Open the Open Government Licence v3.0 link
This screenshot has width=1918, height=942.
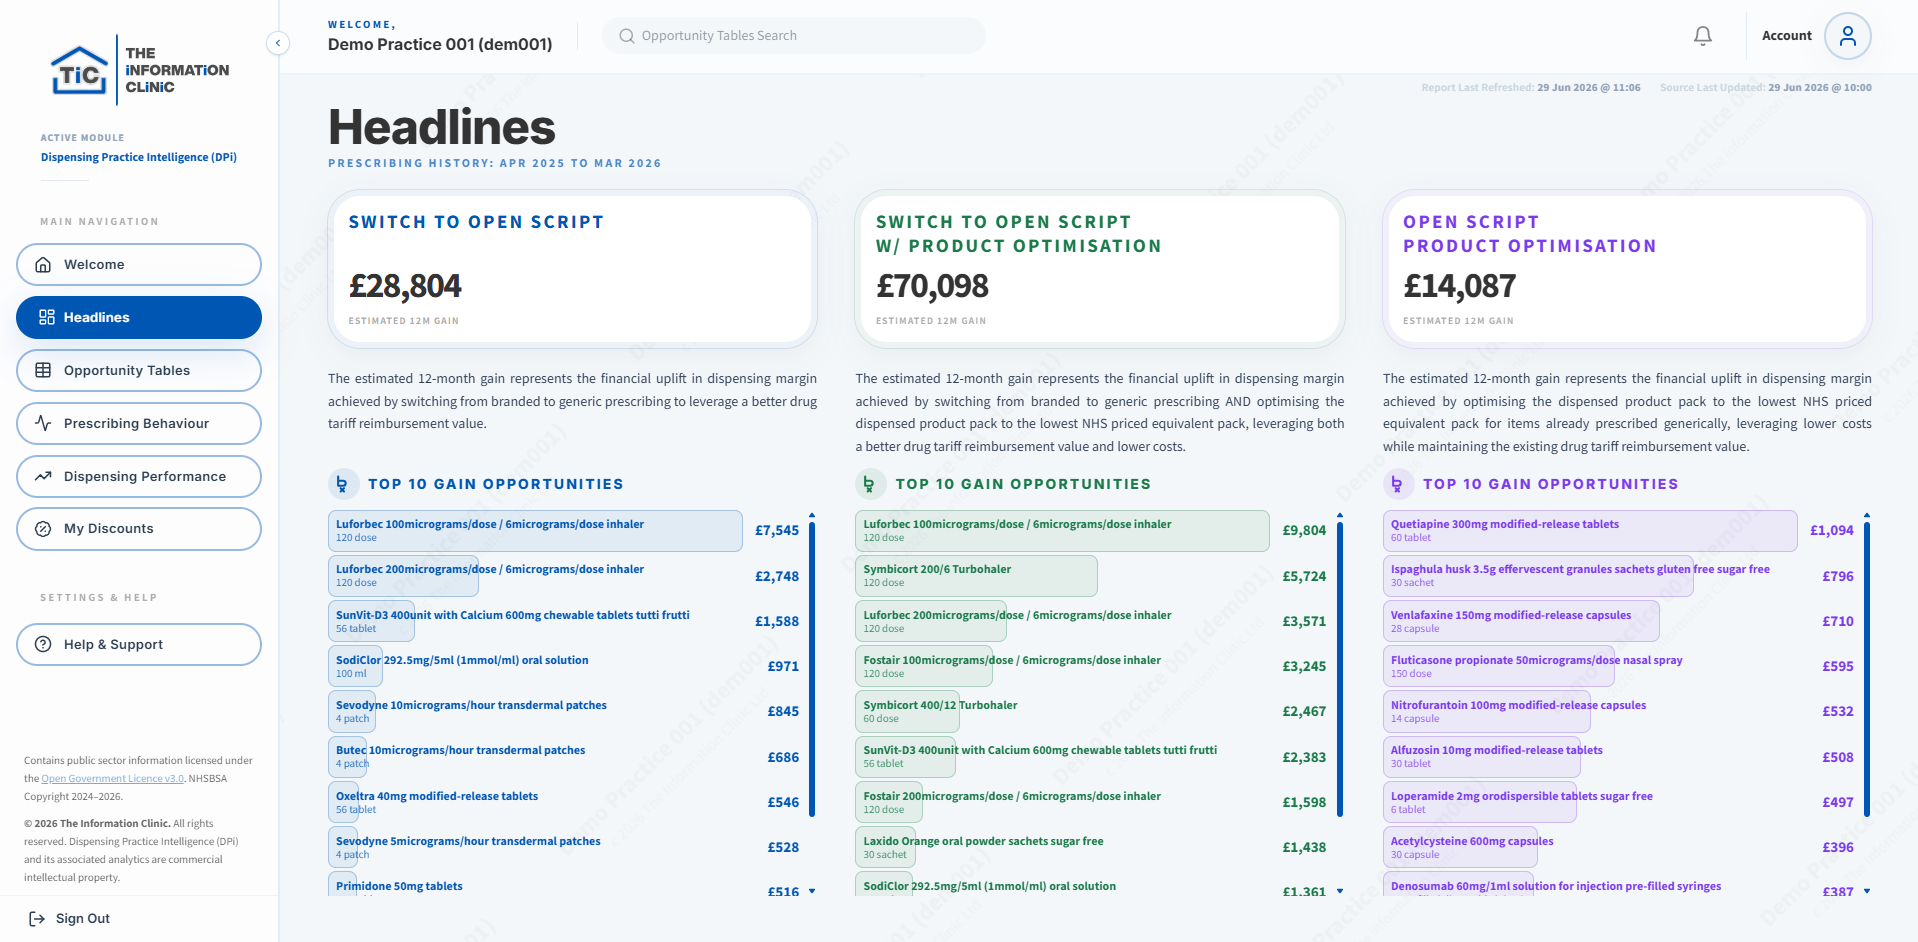pyautogui.click(x=113, y=779)
